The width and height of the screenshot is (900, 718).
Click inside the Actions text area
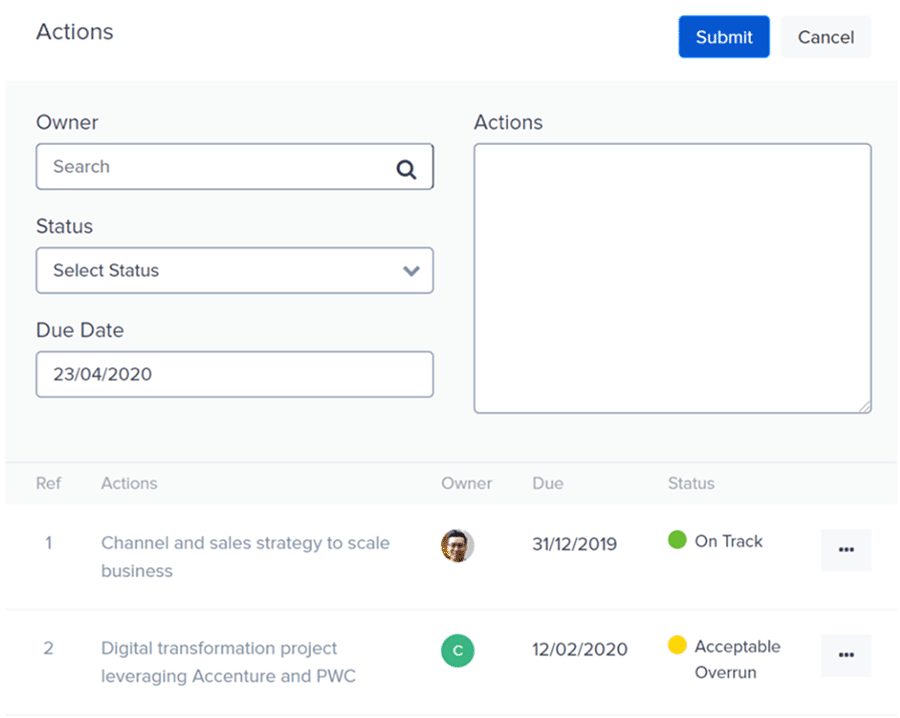(673, 278)
